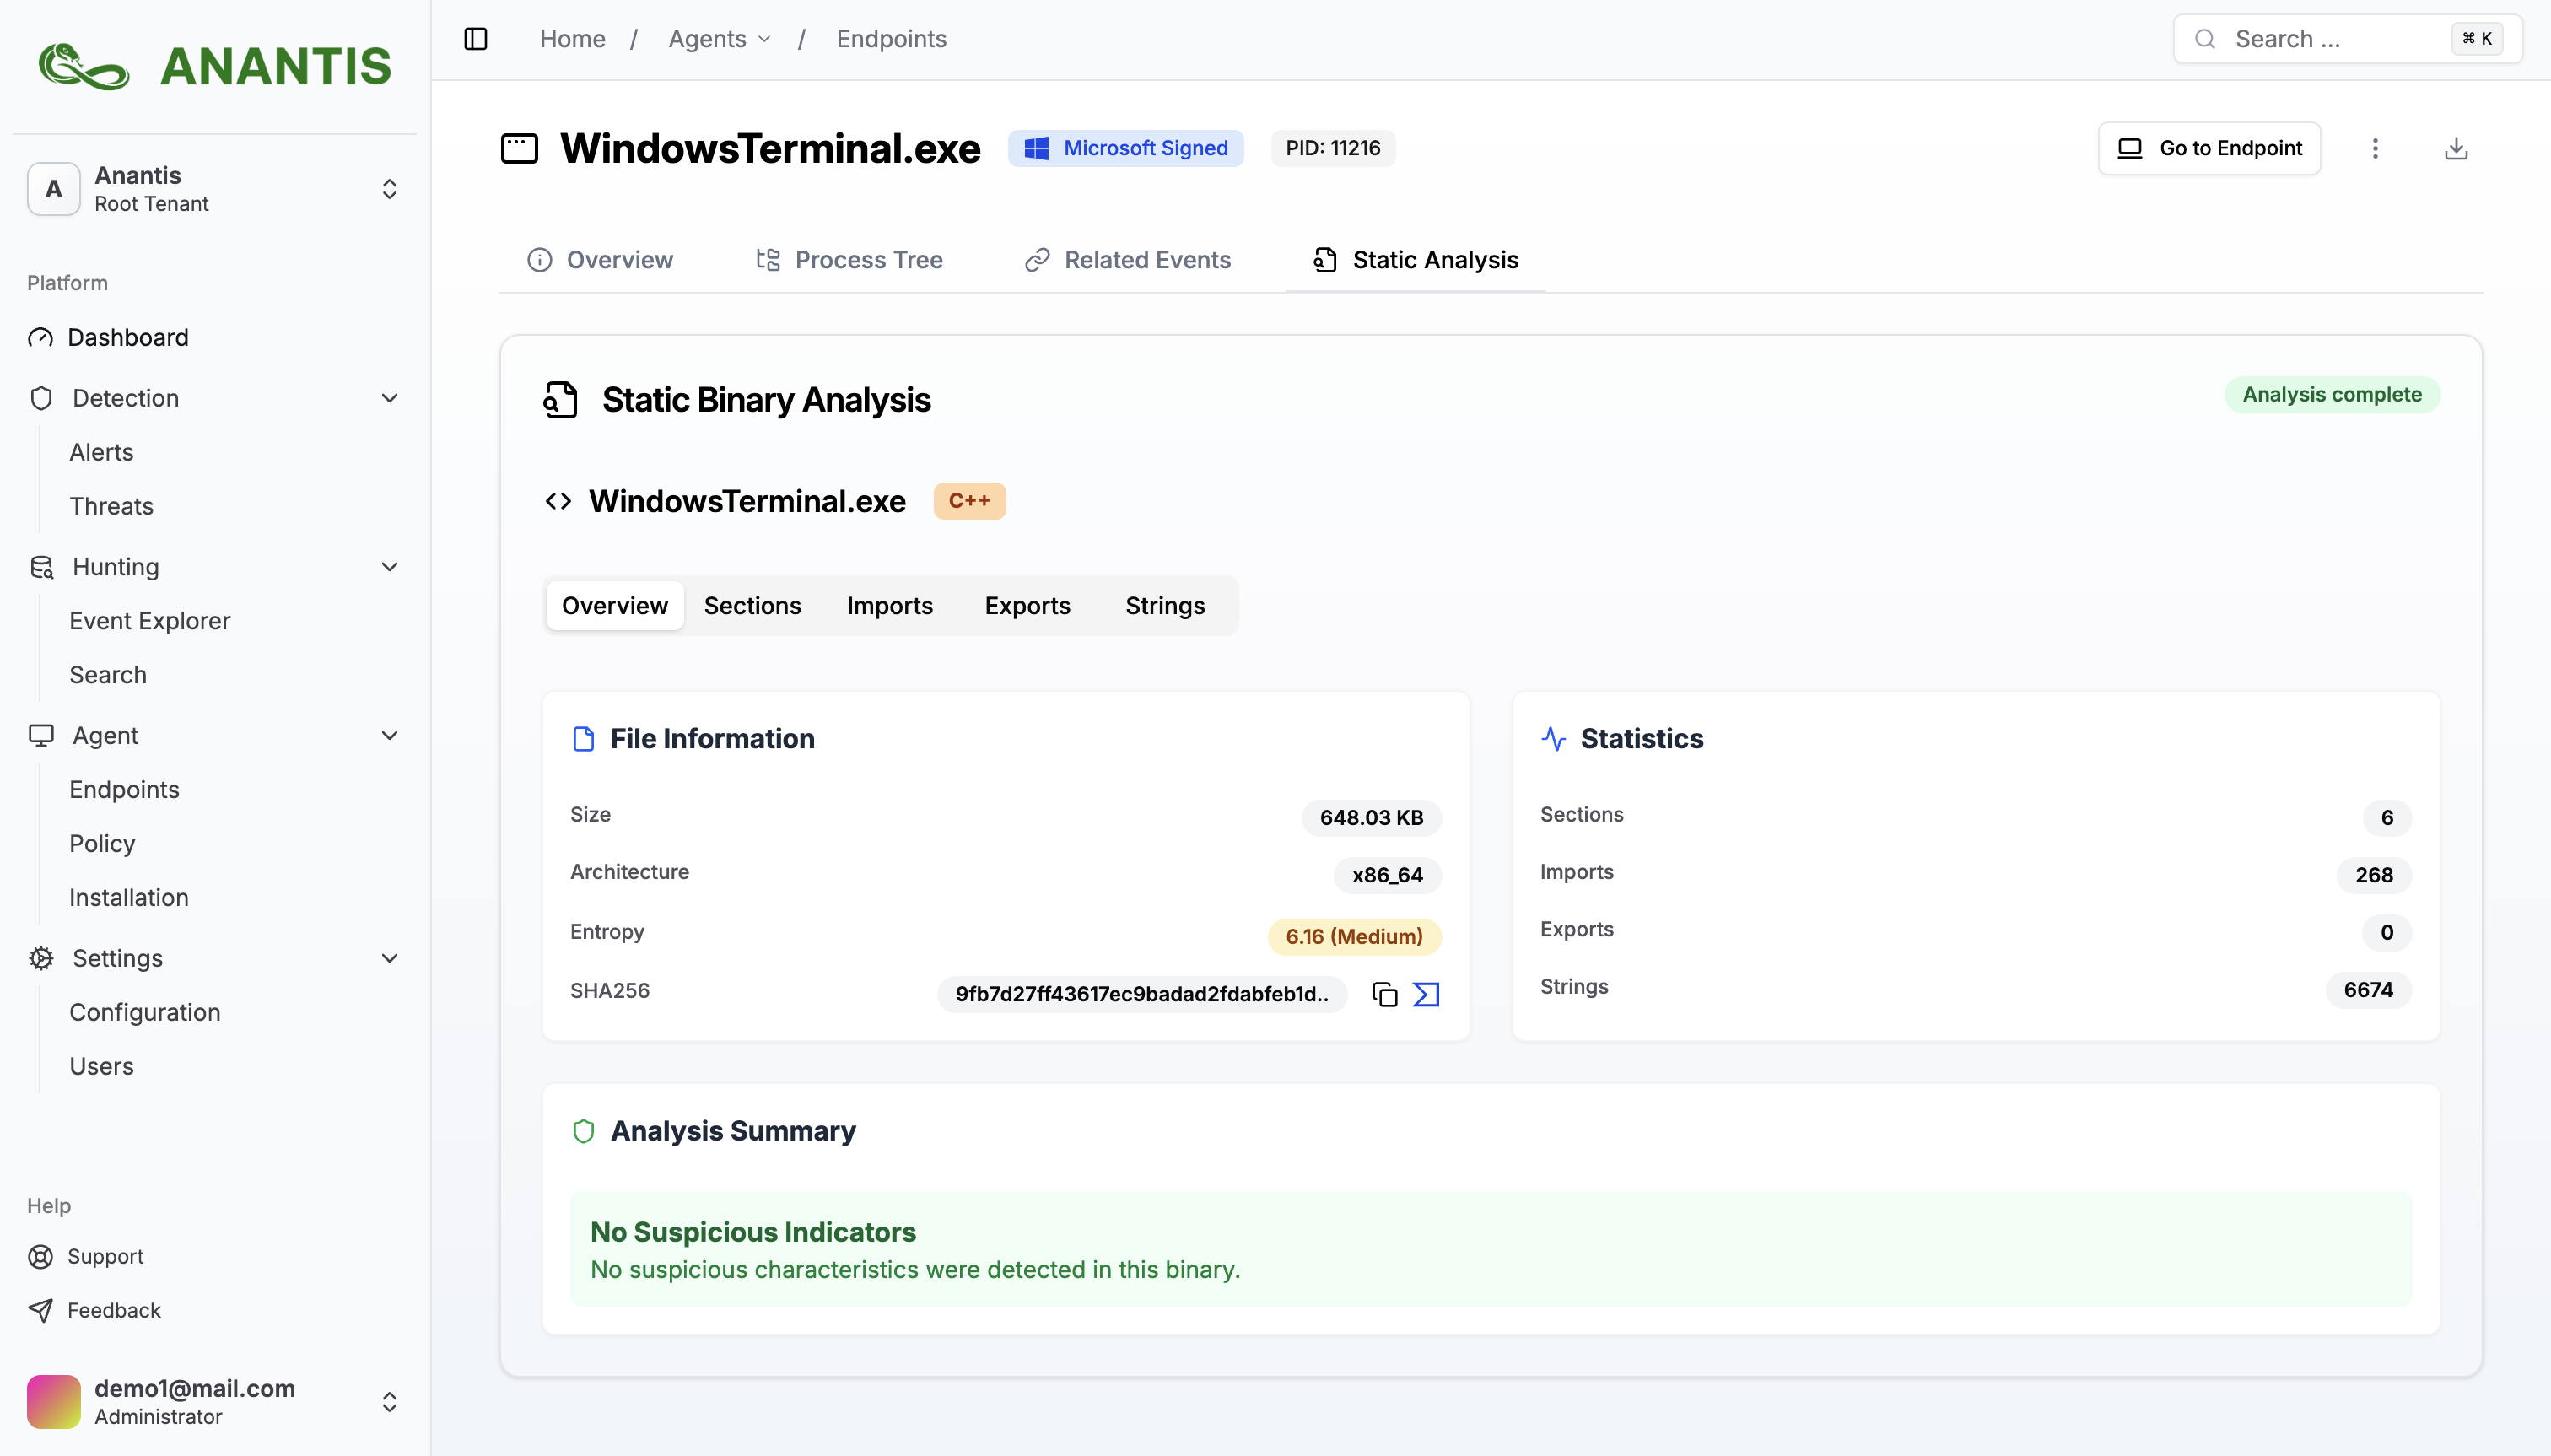Open Event Explorer in the sidebar
The image size is (2551, 1456).
149,621
